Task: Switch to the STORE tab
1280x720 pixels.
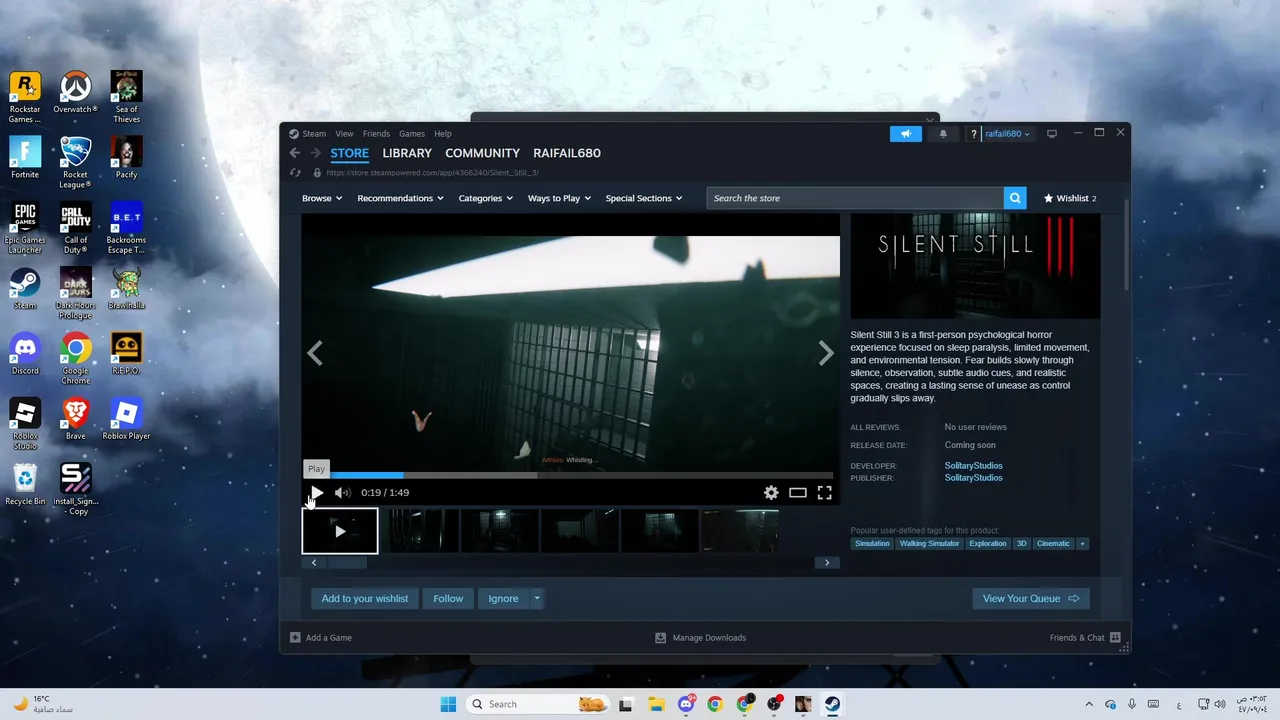Action: [x=350, y=153]
